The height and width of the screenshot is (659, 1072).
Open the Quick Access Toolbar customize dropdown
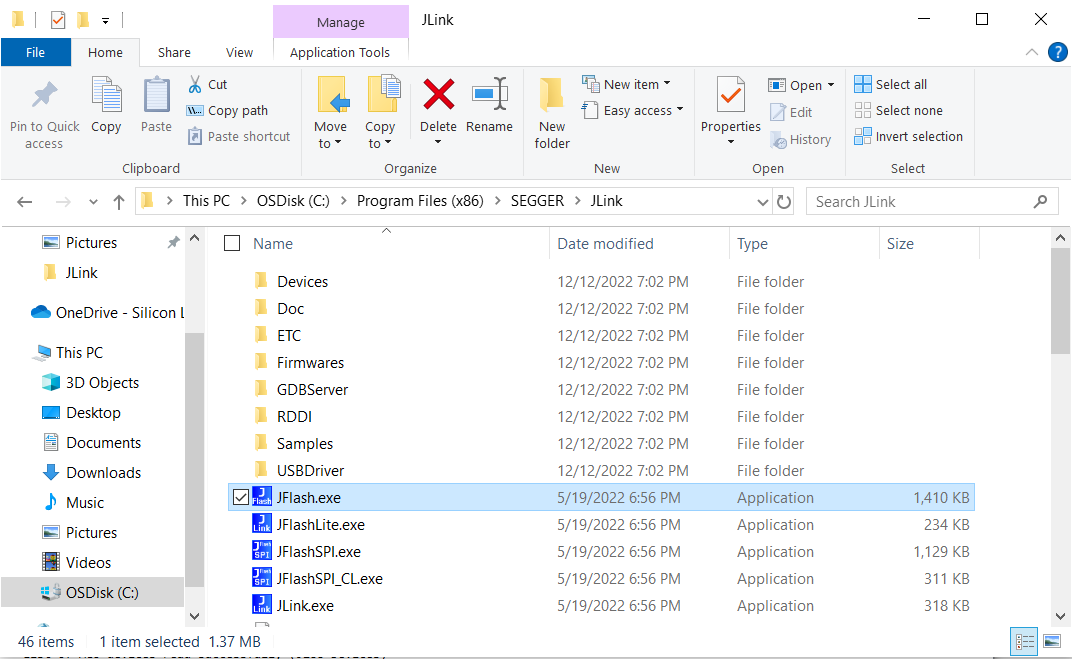click(105, 21)
